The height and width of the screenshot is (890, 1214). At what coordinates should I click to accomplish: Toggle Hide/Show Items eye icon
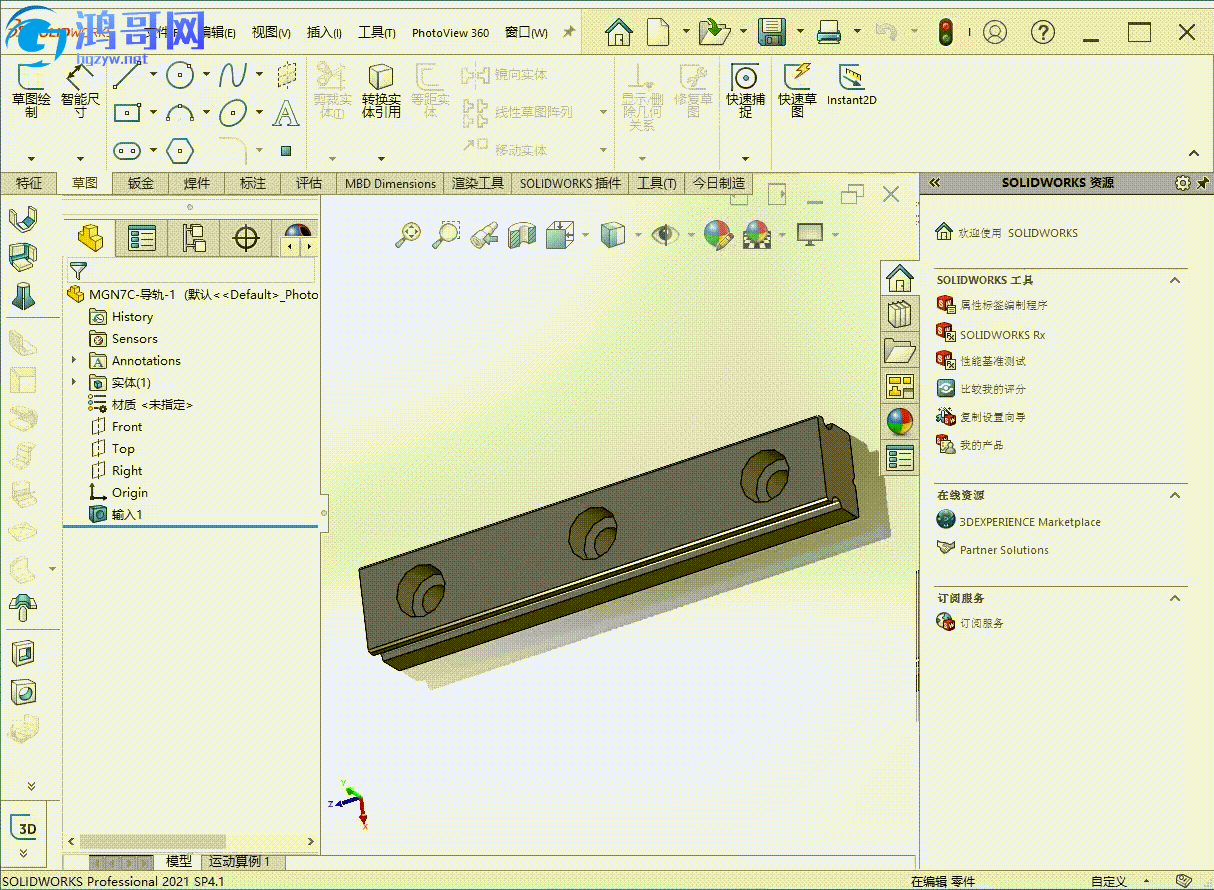(664, 235)
